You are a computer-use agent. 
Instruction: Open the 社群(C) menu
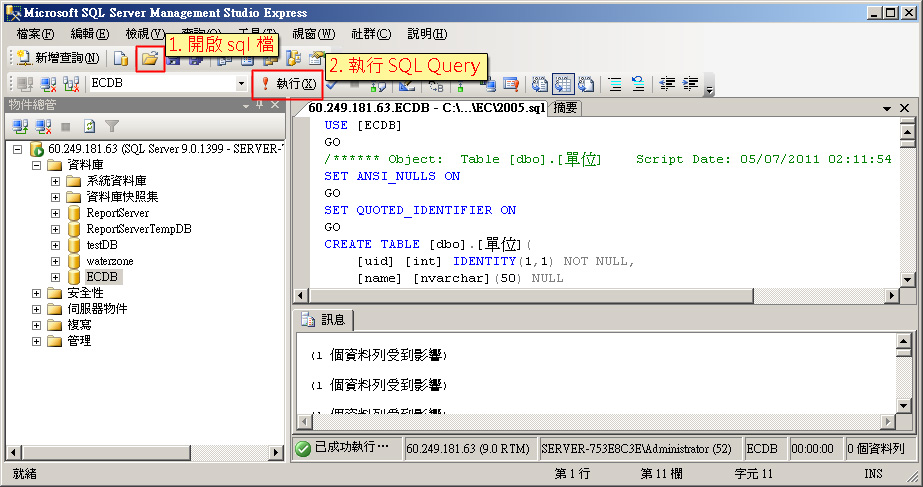371,34
